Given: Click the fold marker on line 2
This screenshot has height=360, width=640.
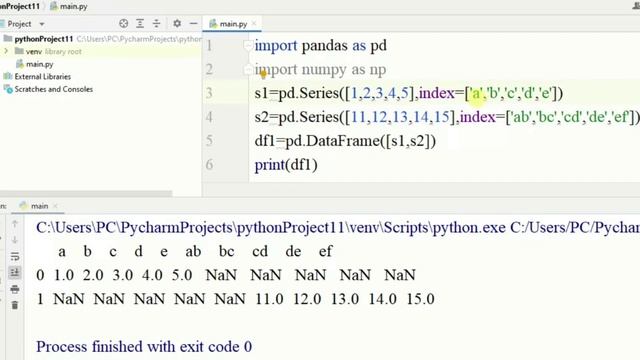Looking at the screenshot, I should pyautogui.click(x=248, y=69).
